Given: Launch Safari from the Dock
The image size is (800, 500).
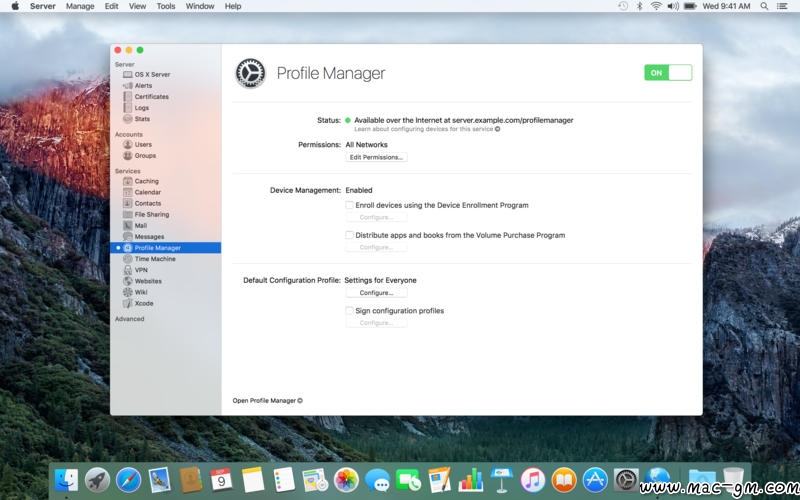Looking at the screenshot, I should click(129, 480).
